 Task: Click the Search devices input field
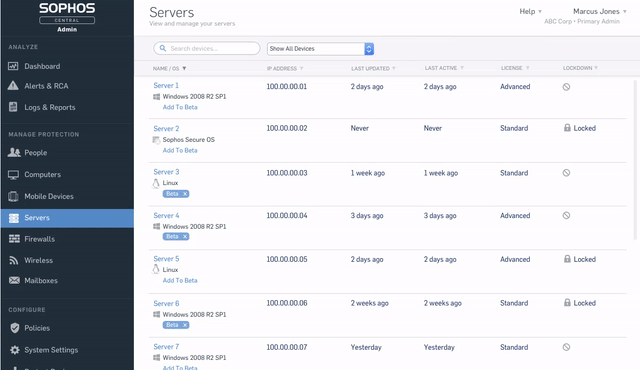(207, 48)
